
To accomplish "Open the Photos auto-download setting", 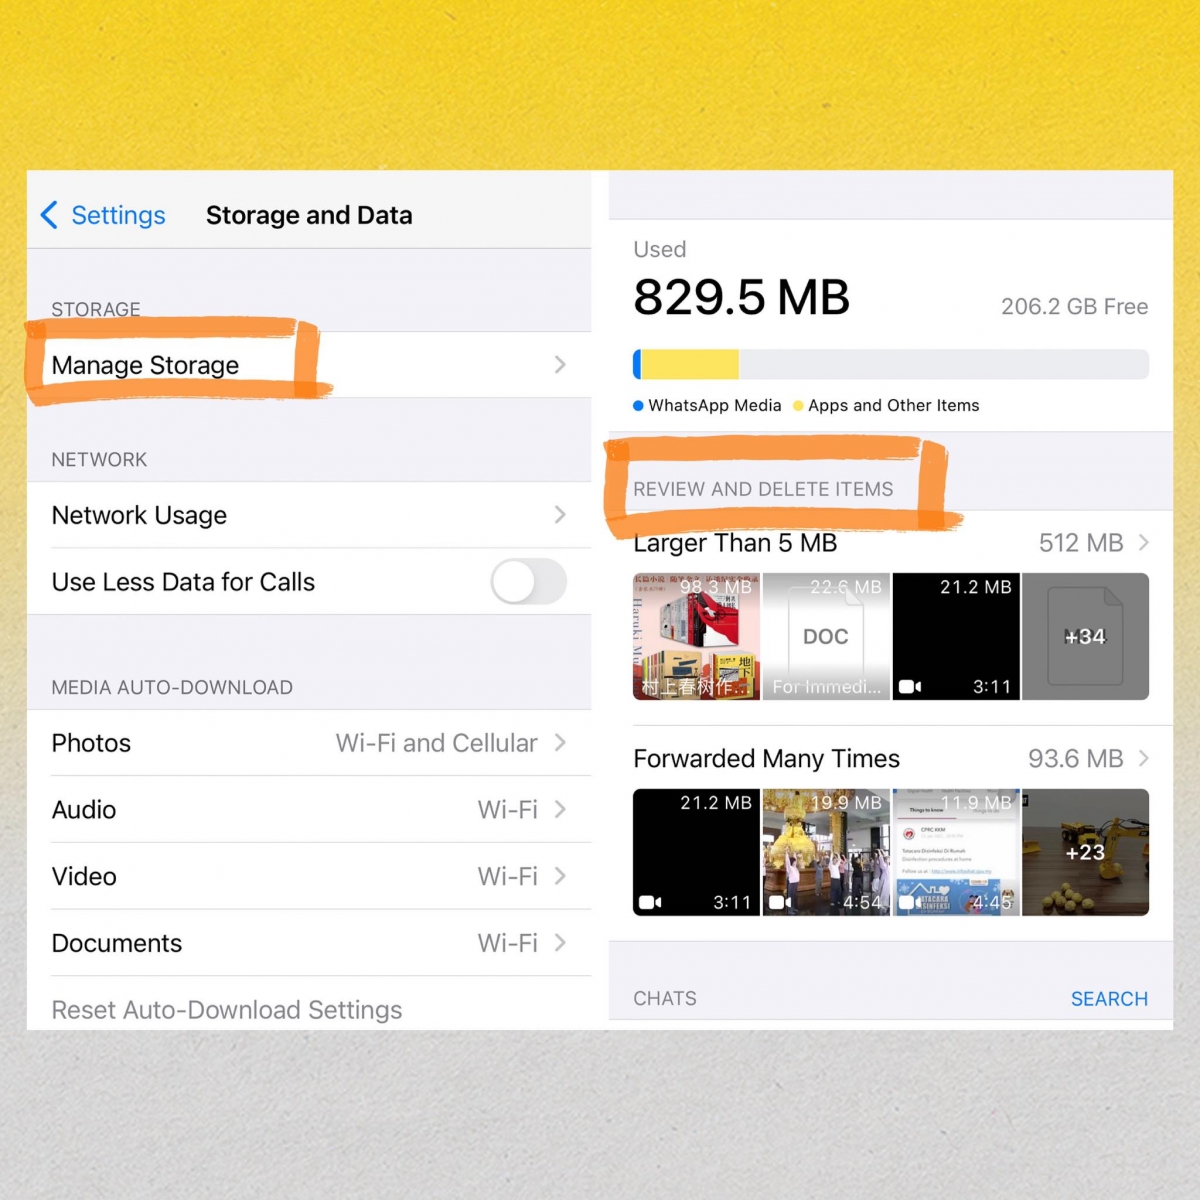I will coord(310,743).
